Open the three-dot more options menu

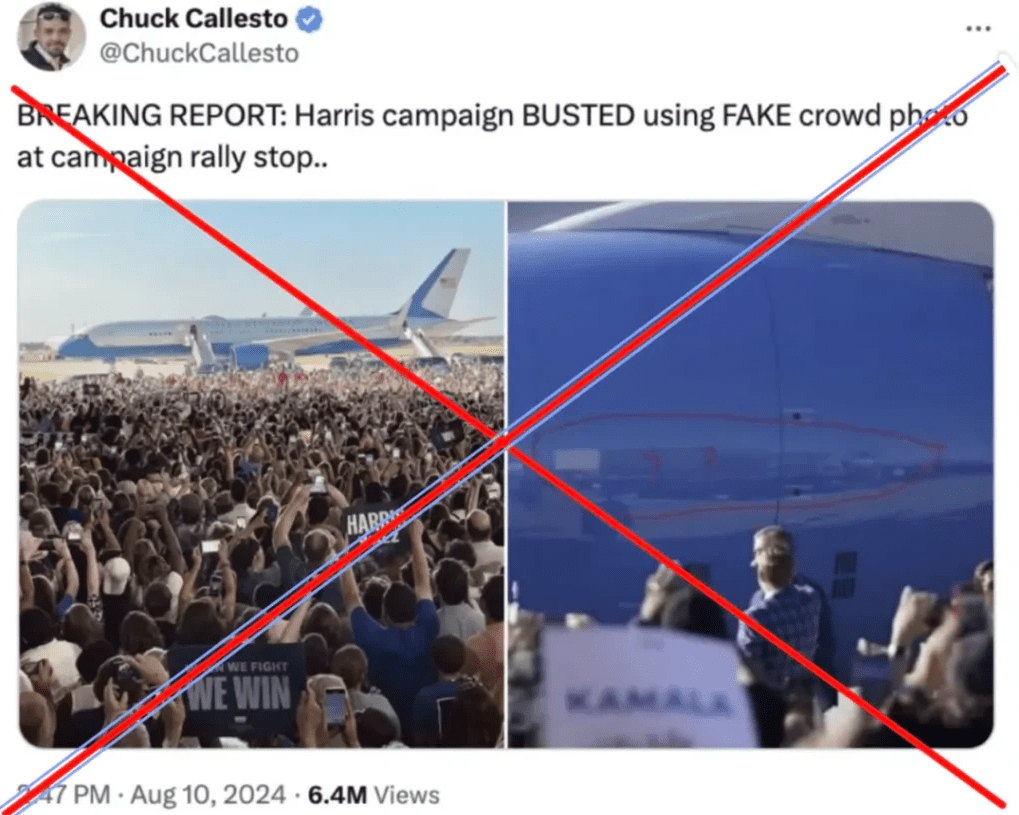tap(978, 29)
